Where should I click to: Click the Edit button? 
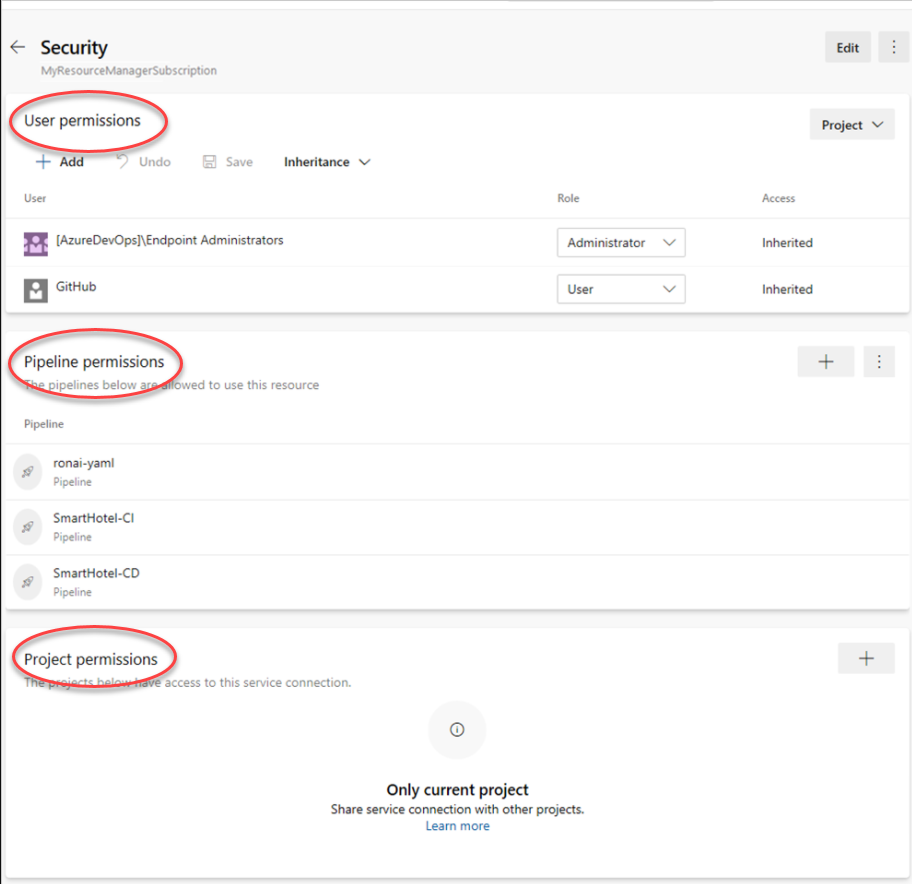pos(847,47)
